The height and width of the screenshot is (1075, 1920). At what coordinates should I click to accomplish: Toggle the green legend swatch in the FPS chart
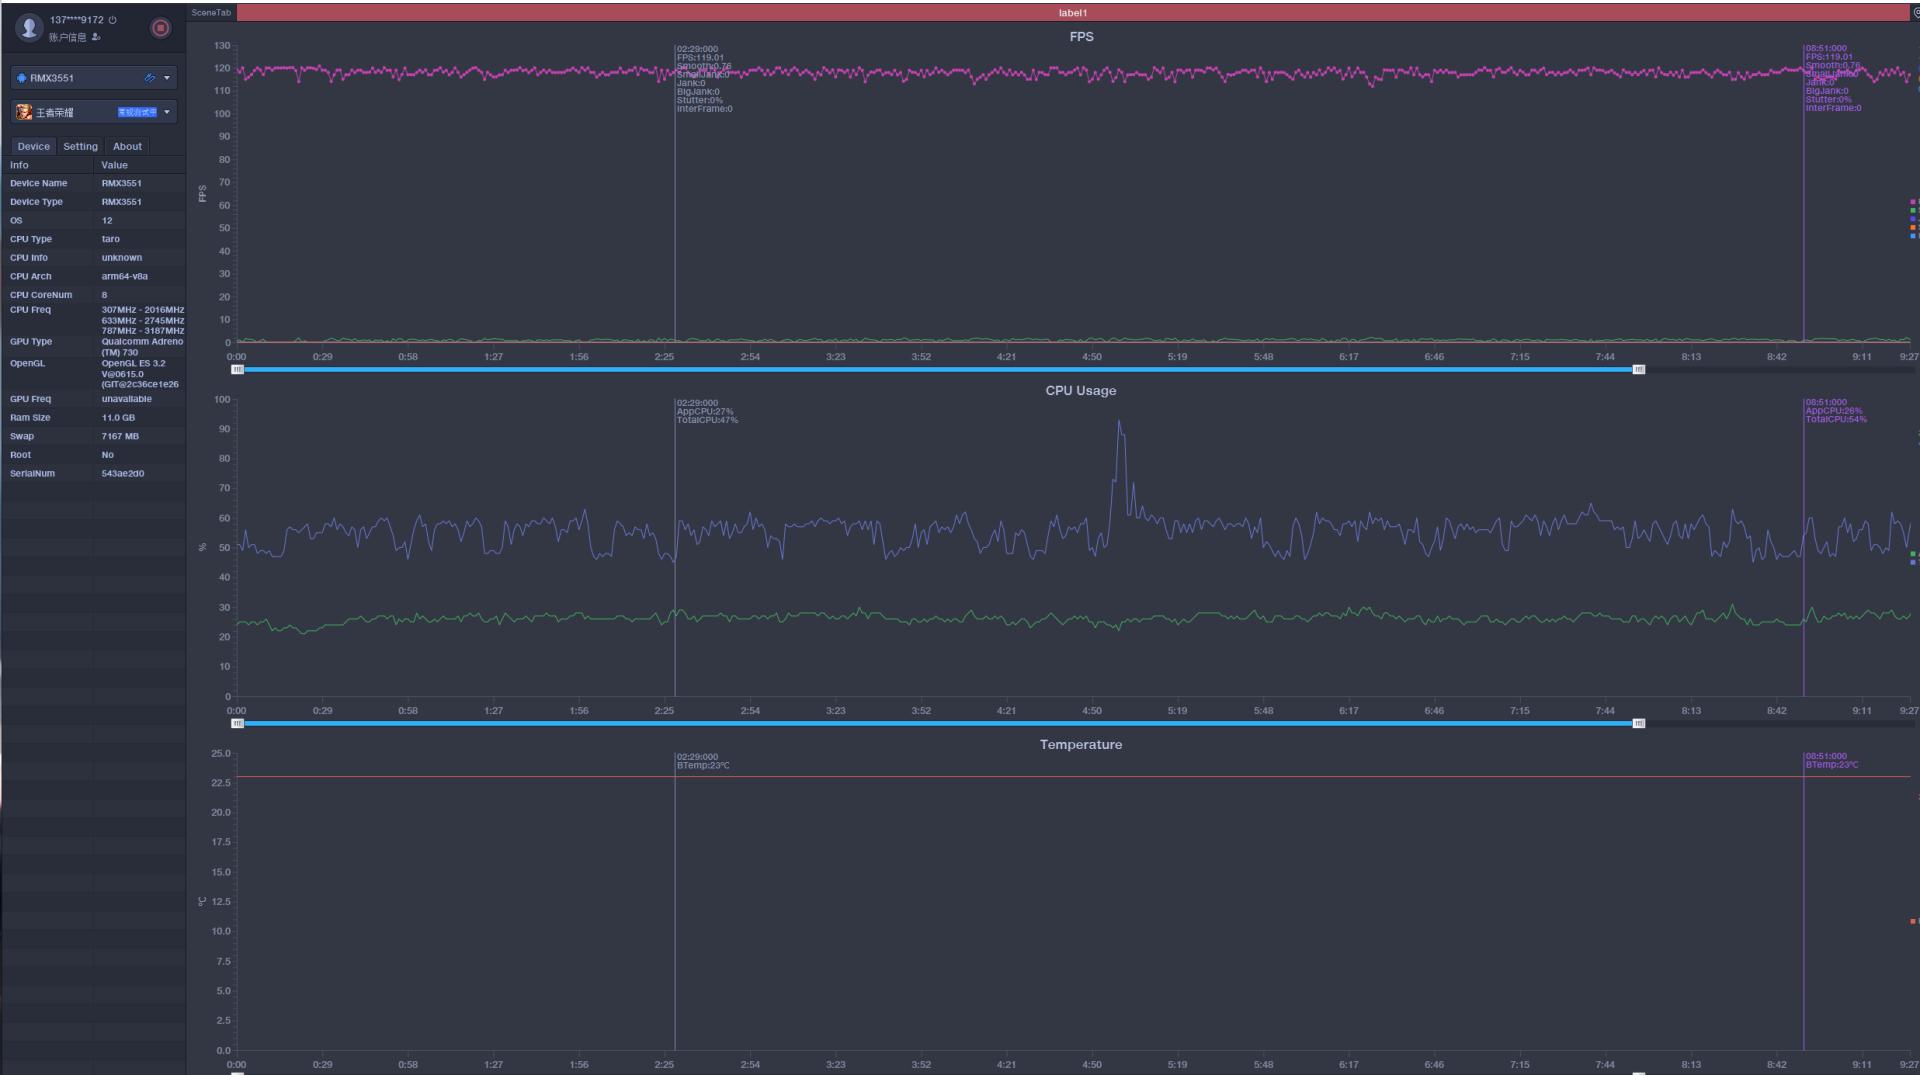coord(1913,210)
